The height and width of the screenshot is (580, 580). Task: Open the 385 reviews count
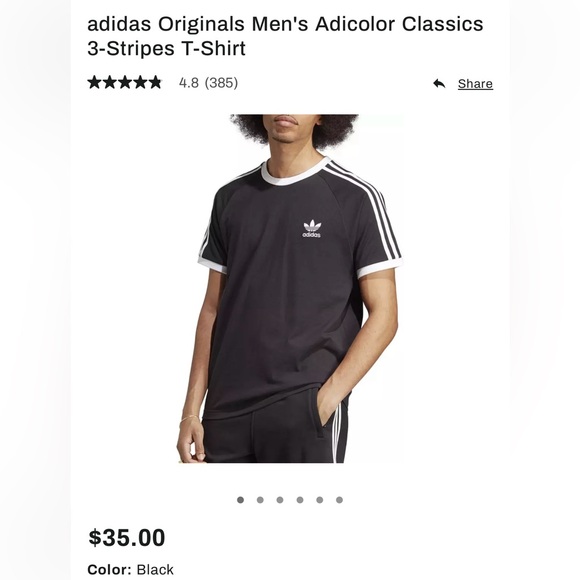click(221, 83)
